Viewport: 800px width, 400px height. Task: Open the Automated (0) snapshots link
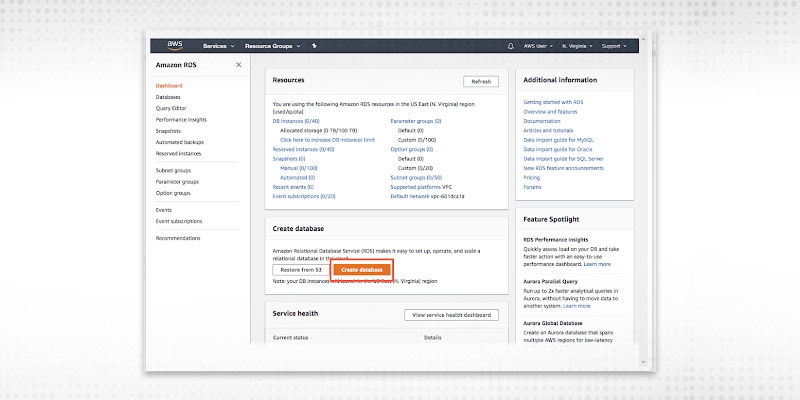[x=297, y=178]
